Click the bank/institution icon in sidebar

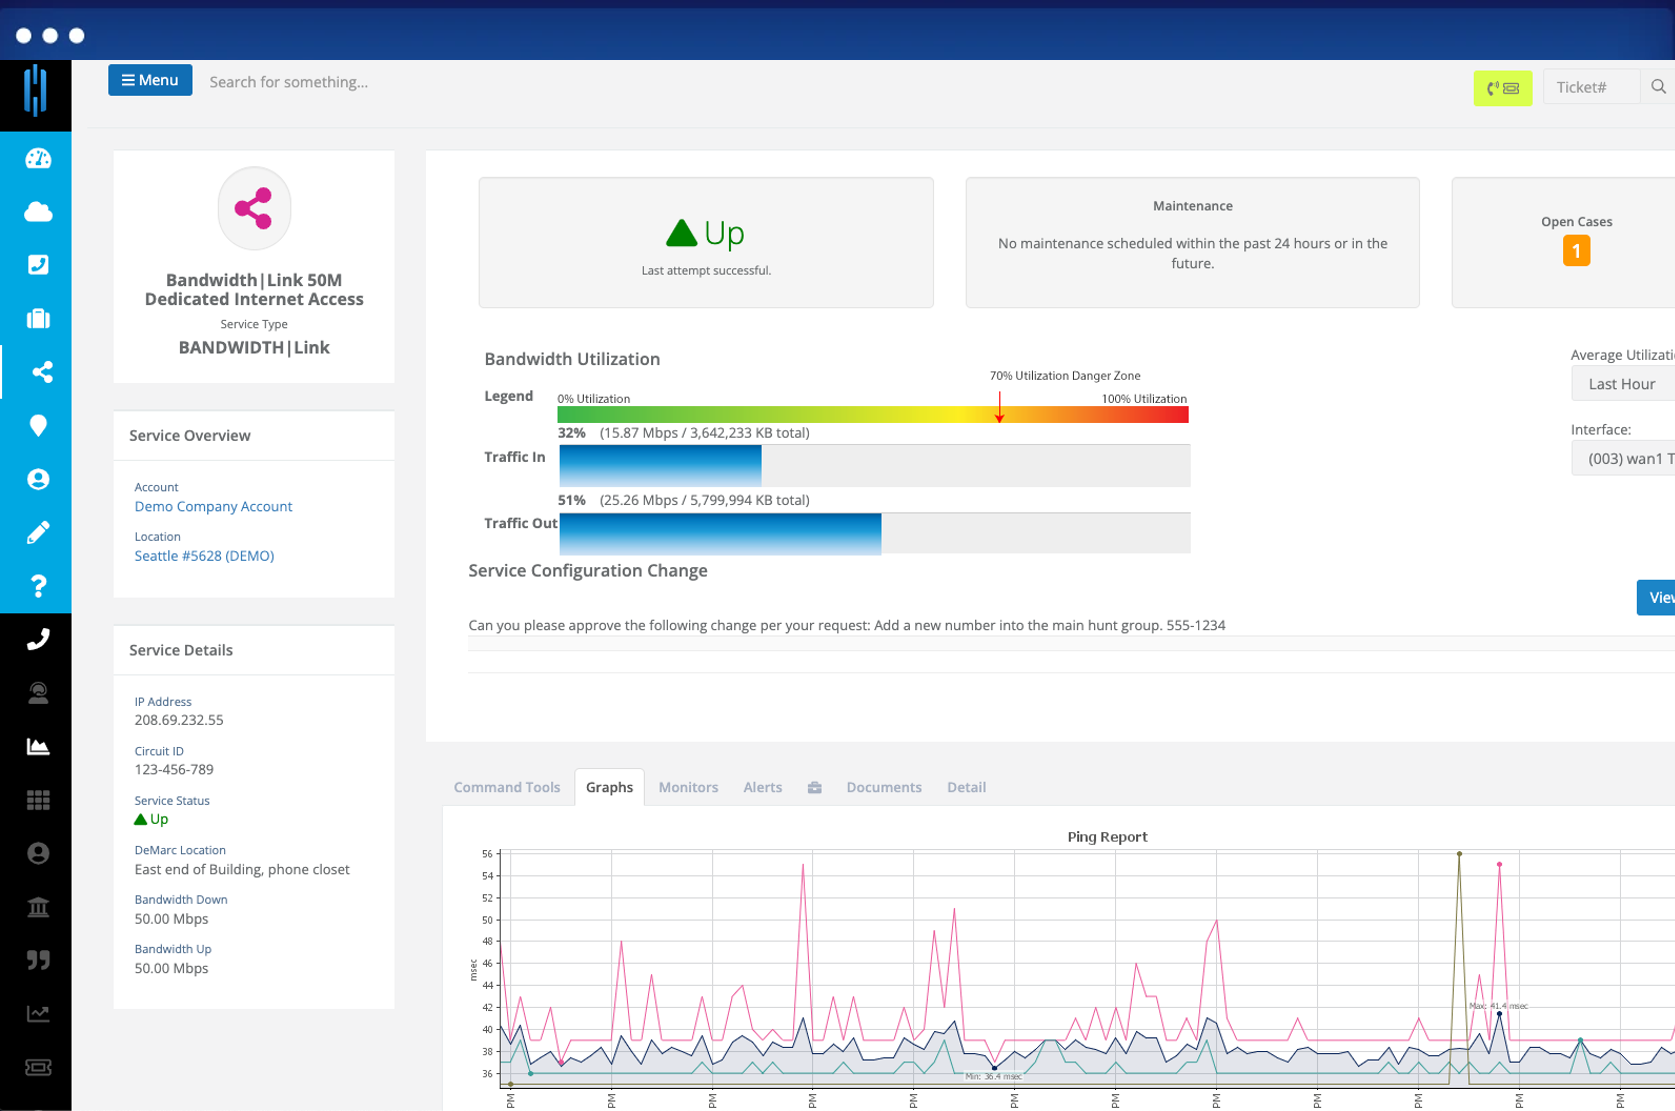point(37,907)
